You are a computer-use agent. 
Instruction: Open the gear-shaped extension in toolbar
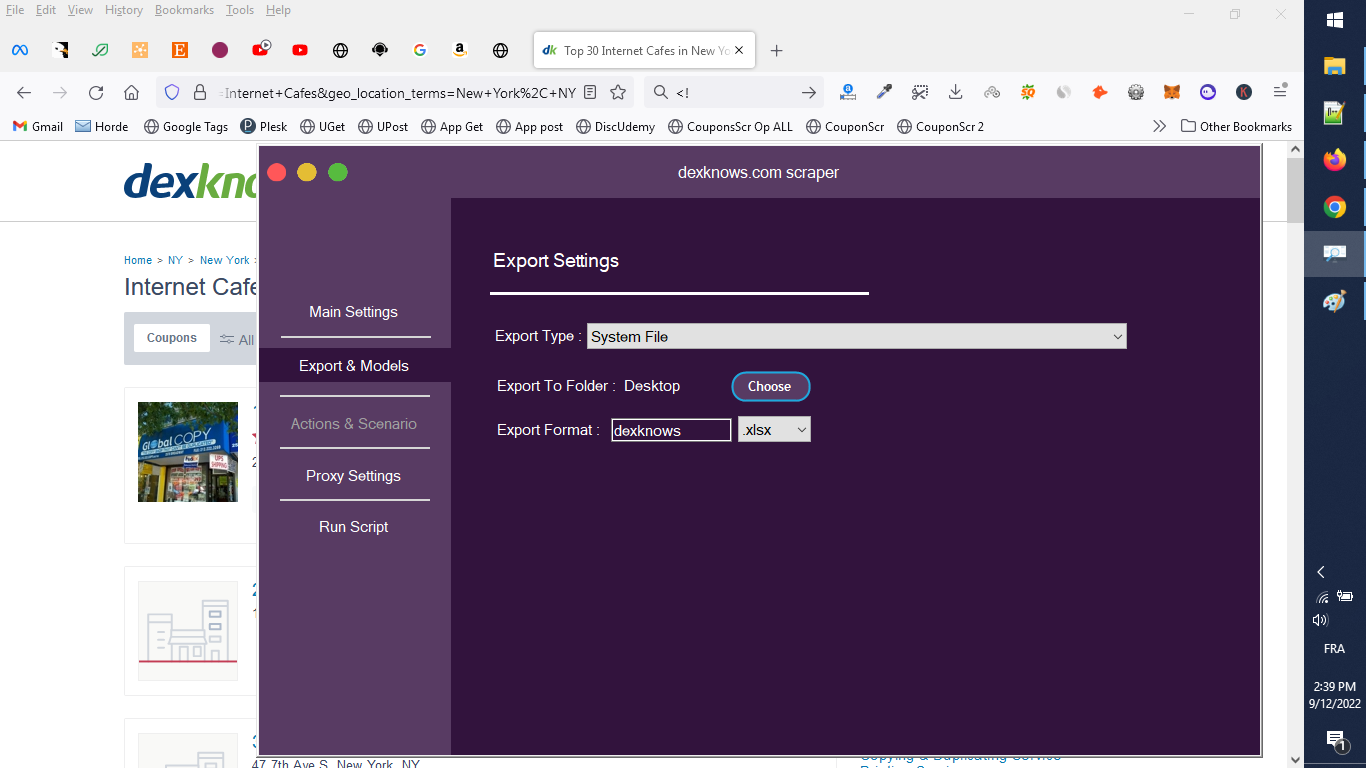[1136, 93]
